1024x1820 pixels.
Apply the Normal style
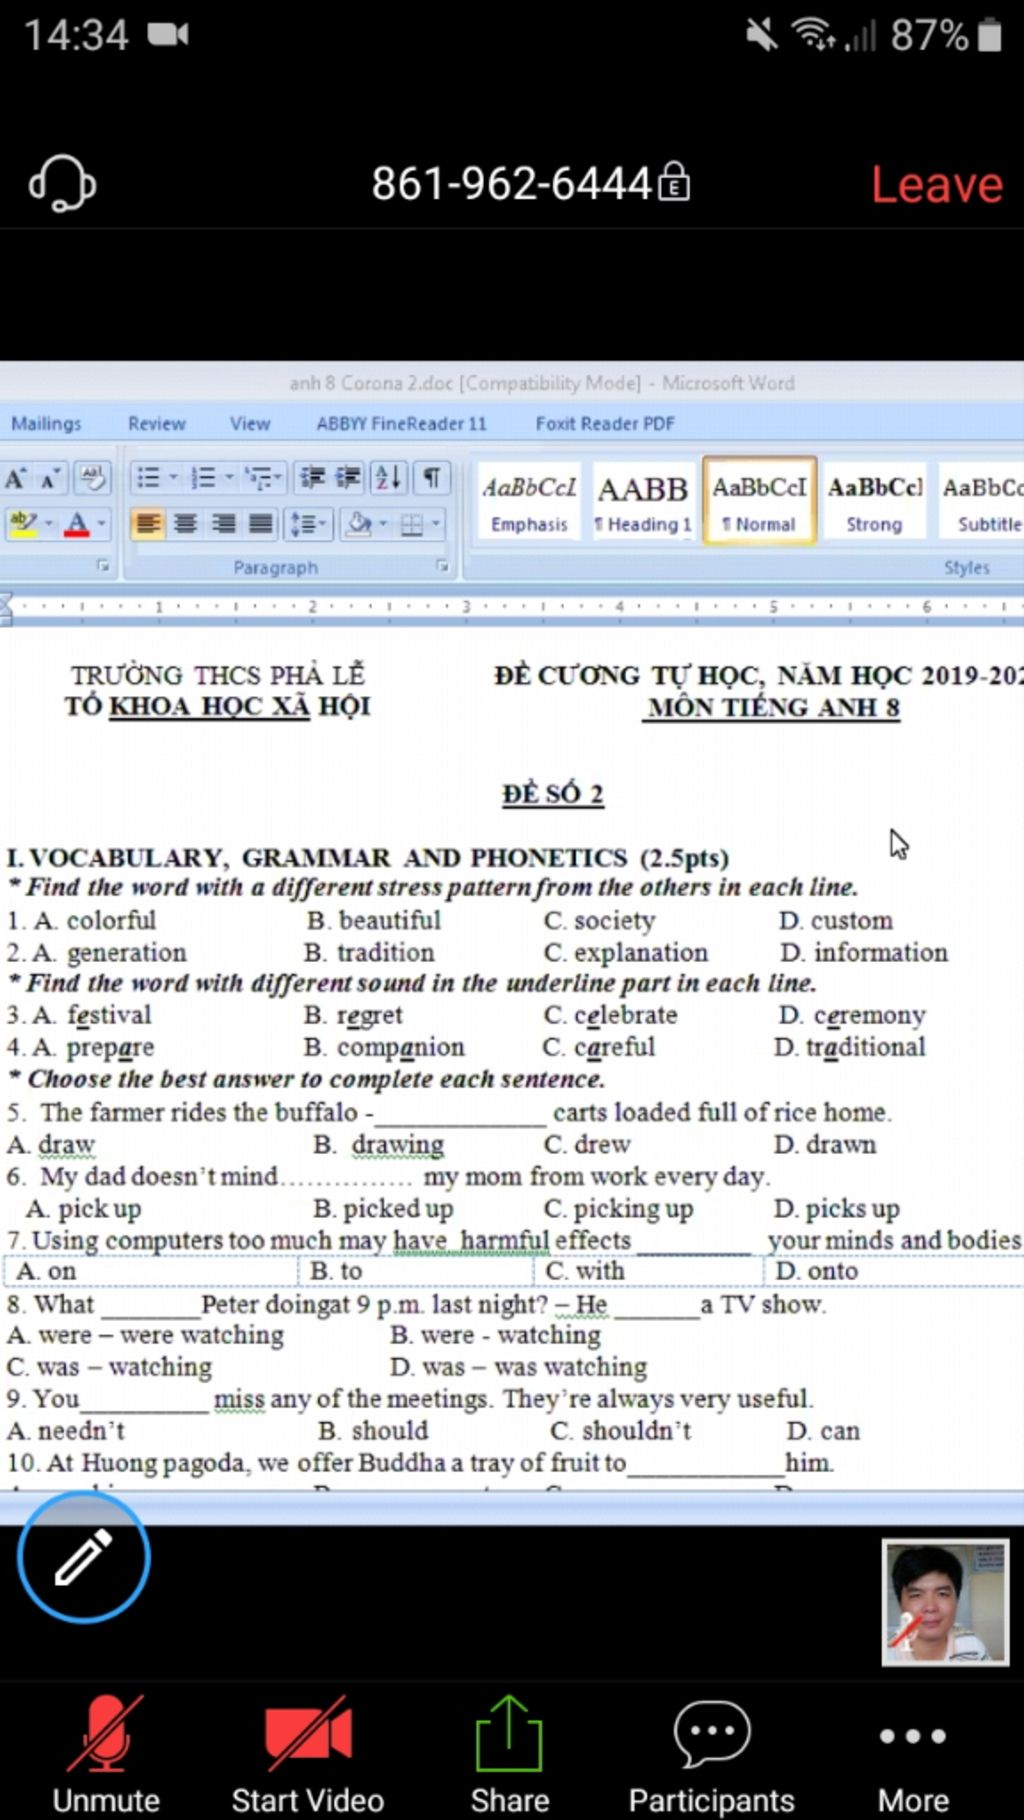click(x=760, y=502)
